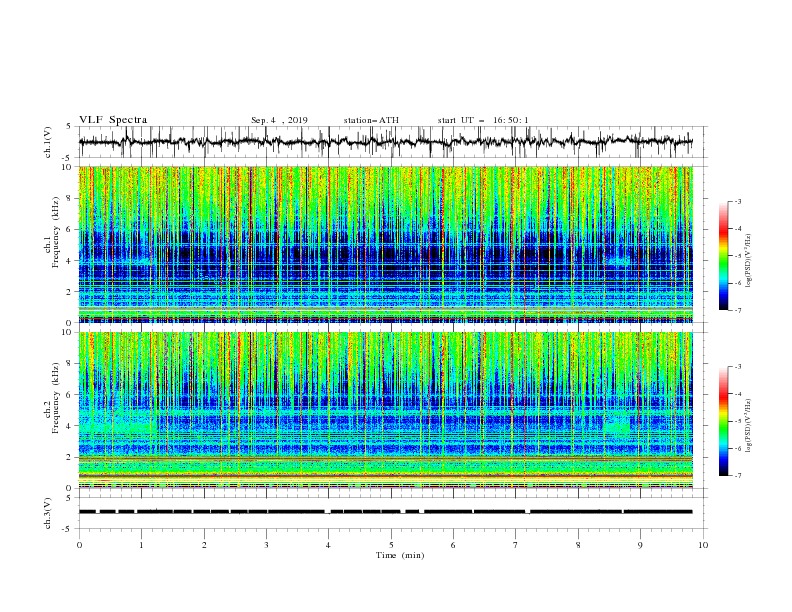792x612 pixels.
Task: Click the "-7" tick on ch.2 colorbar
Action: [737, 476]
